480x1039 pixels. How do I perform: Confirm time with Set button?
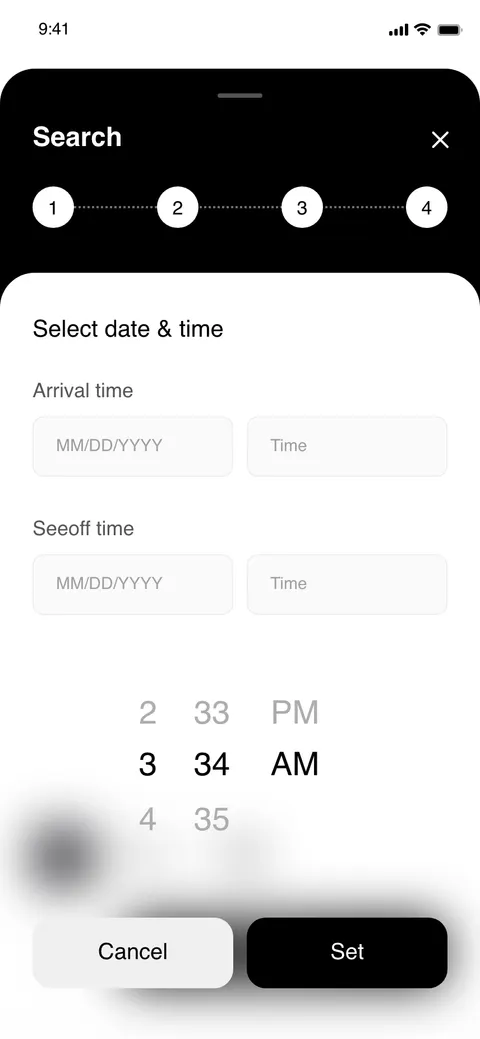347,952
